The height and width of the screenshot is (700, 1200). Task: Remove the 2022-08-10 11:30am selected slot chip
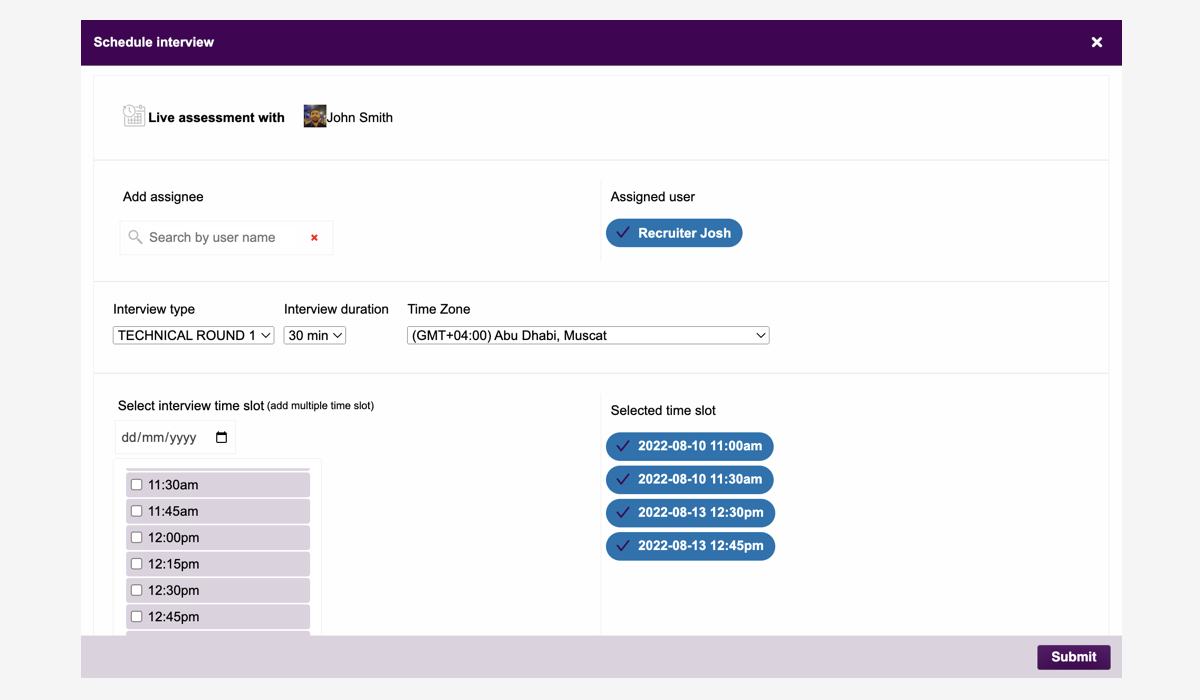point(690,479)
